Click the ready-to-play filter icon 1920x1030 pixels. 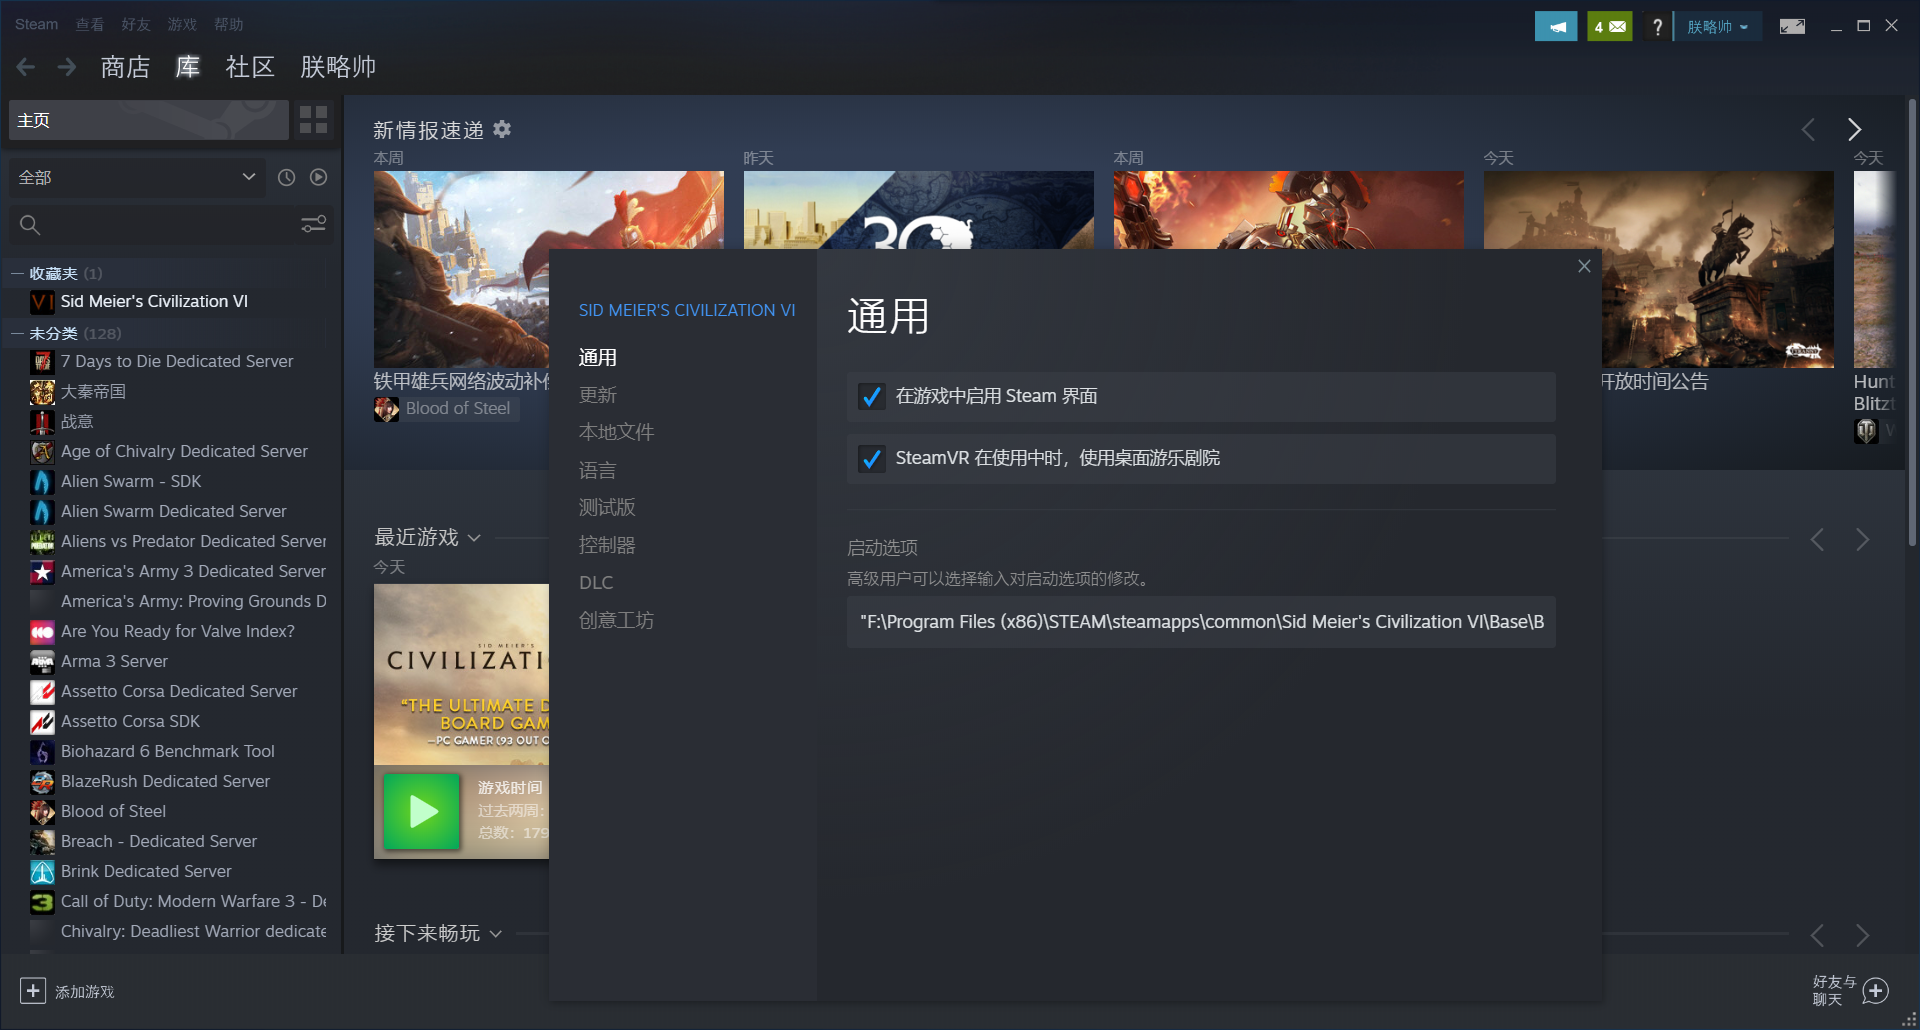coord(318,177)
